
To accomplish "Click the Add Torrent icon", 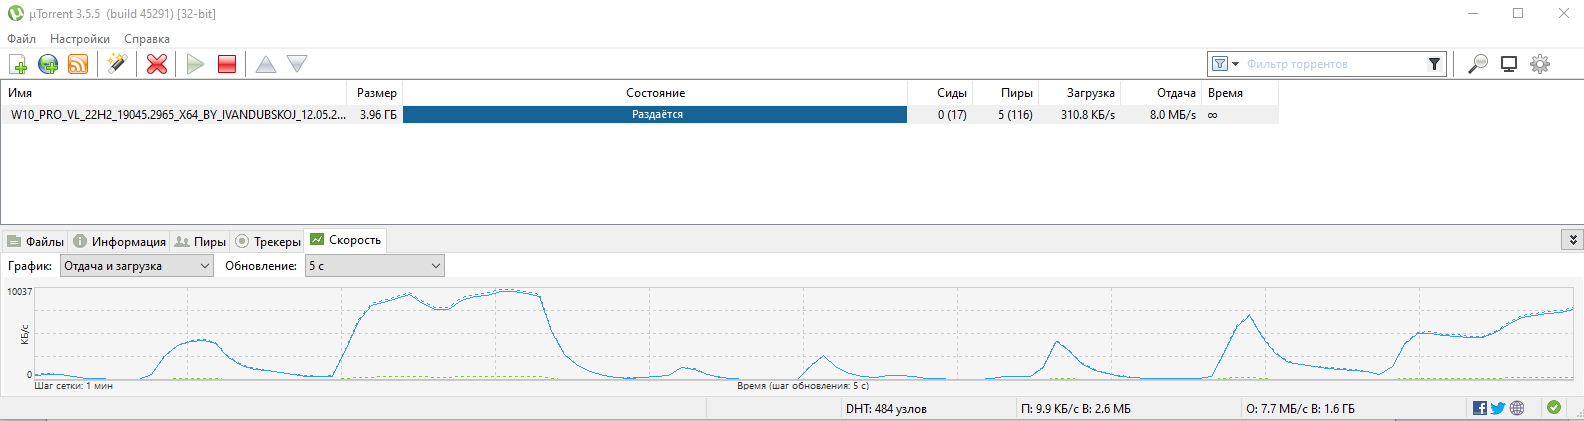I will (x=18, y=64).
